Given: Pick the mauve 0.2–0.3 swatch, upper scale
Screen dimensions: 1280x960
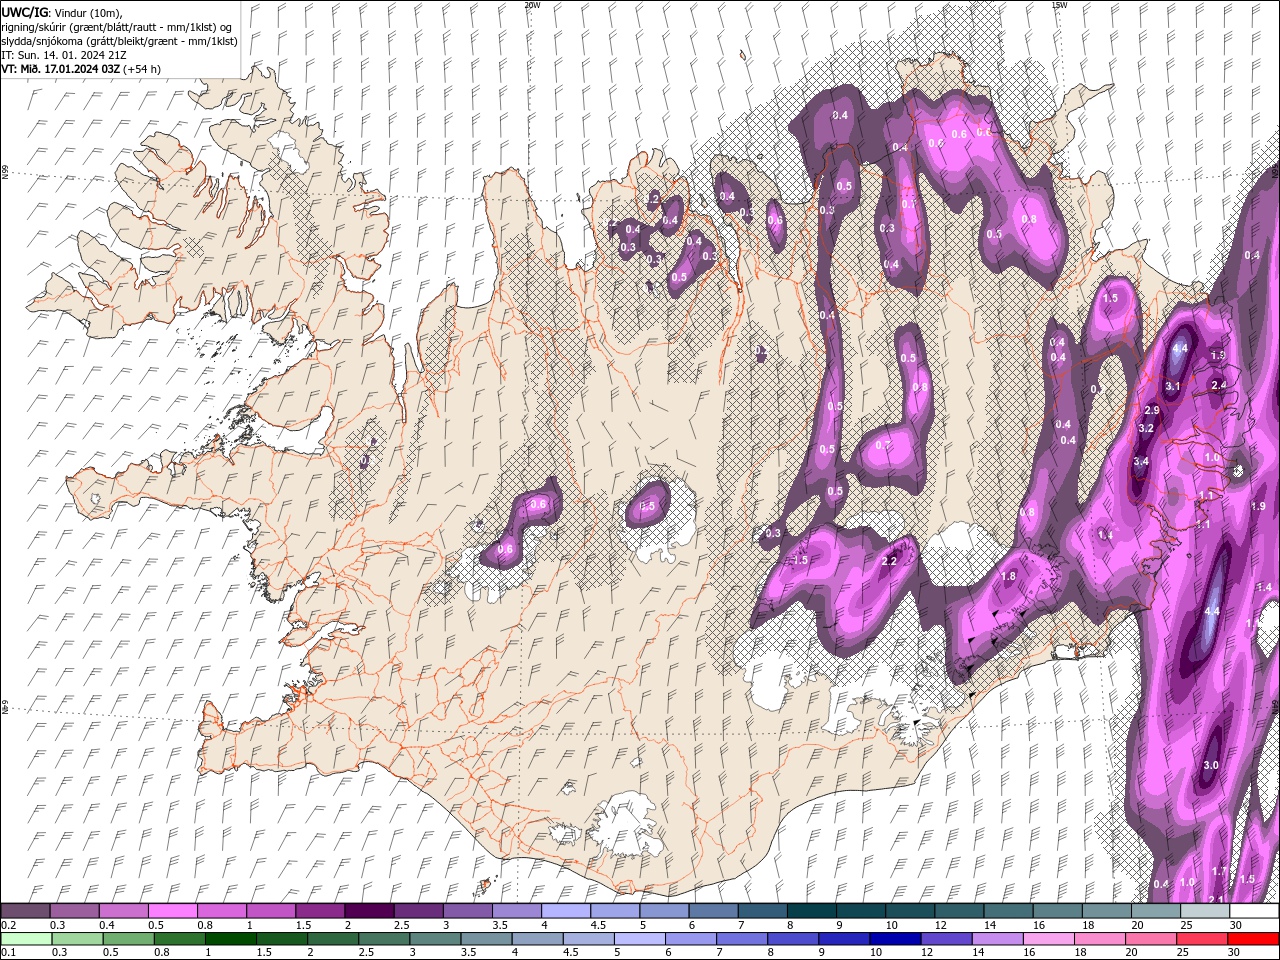Looking at the screenshot, I should (x=25, y=911).
